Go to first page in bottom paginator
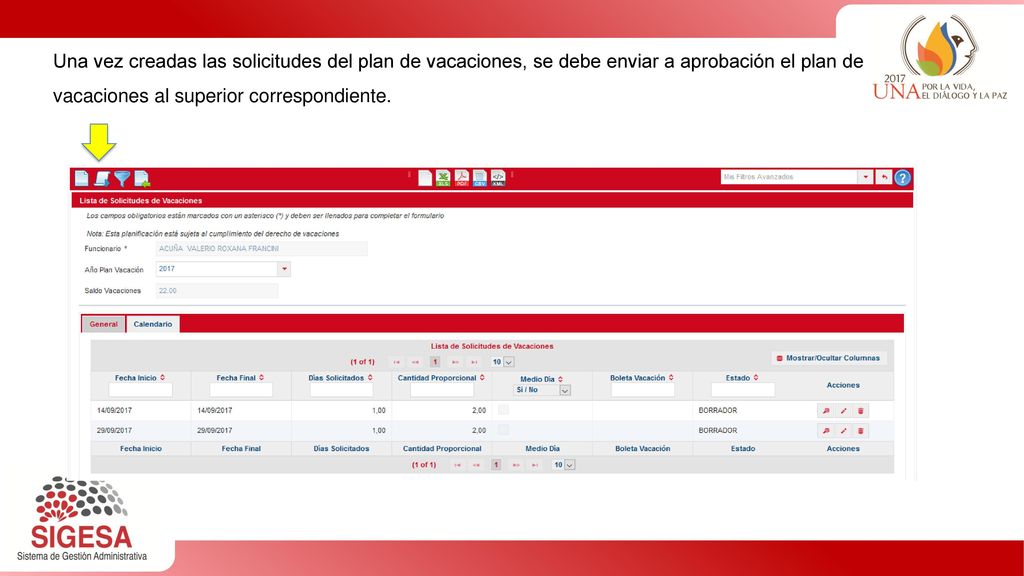Screen dimensions: 1024x576 pos(457,465)
